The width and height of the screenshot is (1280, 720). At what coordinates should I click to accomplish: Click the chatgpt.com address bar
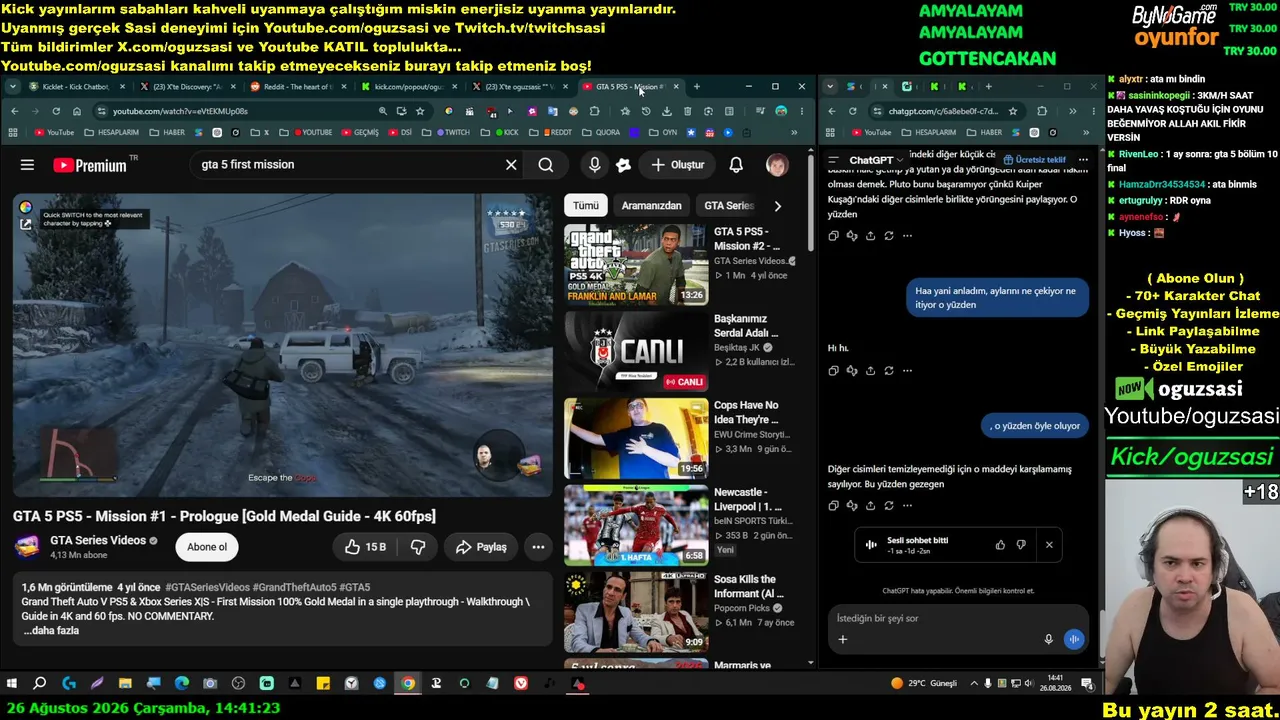[943, 111]
